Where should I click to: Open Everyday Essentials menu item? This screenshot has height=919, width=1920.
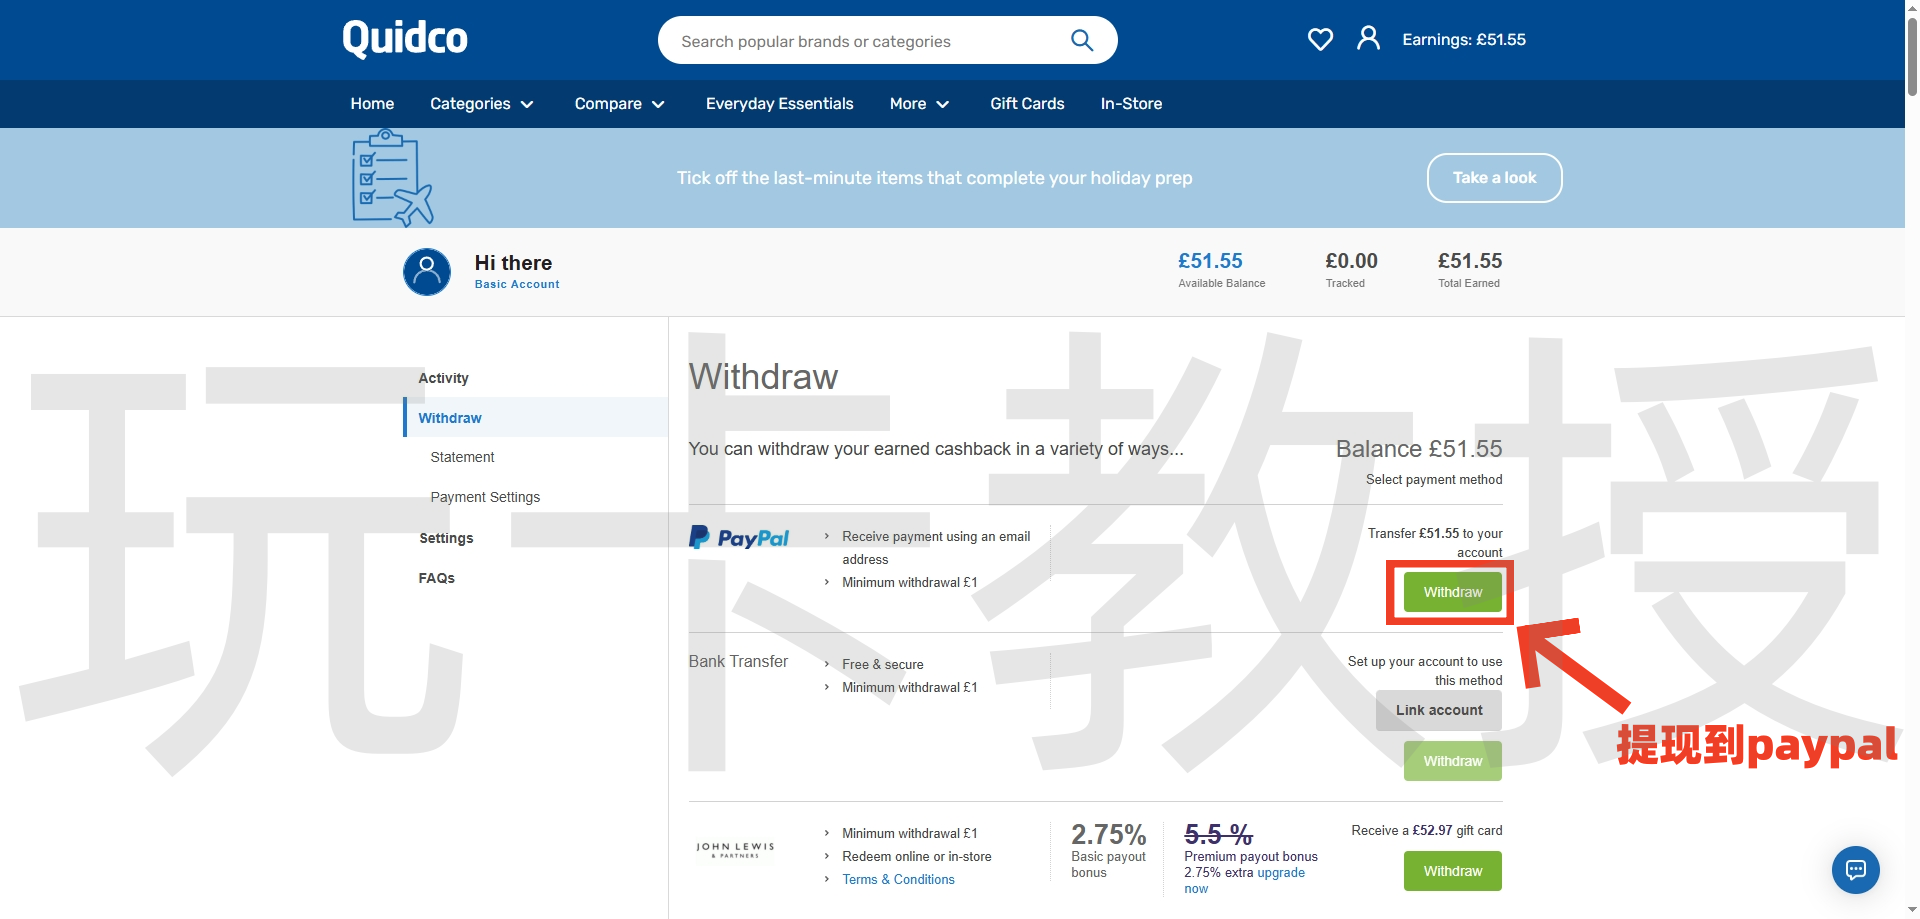(779, 104)
